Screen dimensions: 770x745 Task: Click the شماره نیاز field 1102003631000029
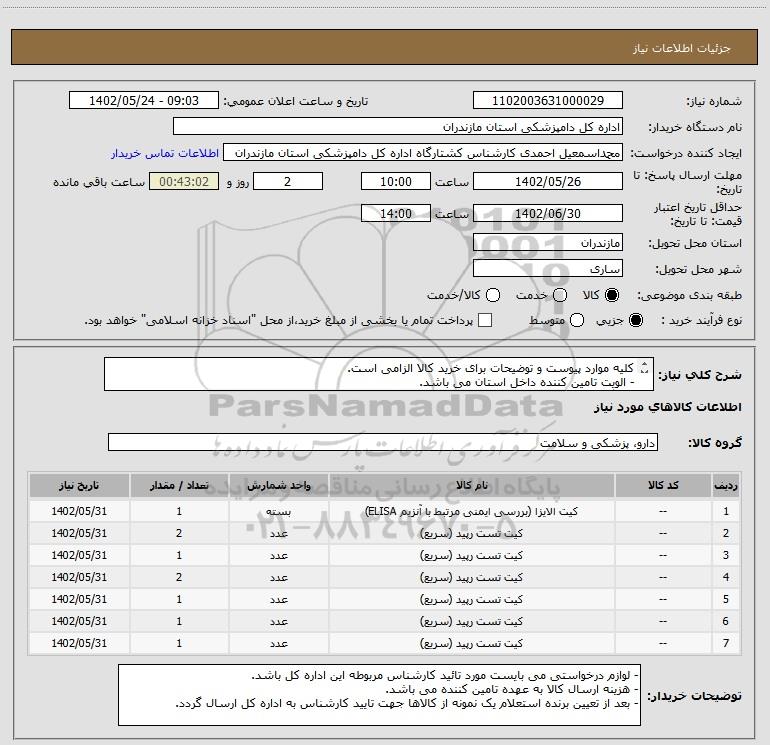[548, 101]
